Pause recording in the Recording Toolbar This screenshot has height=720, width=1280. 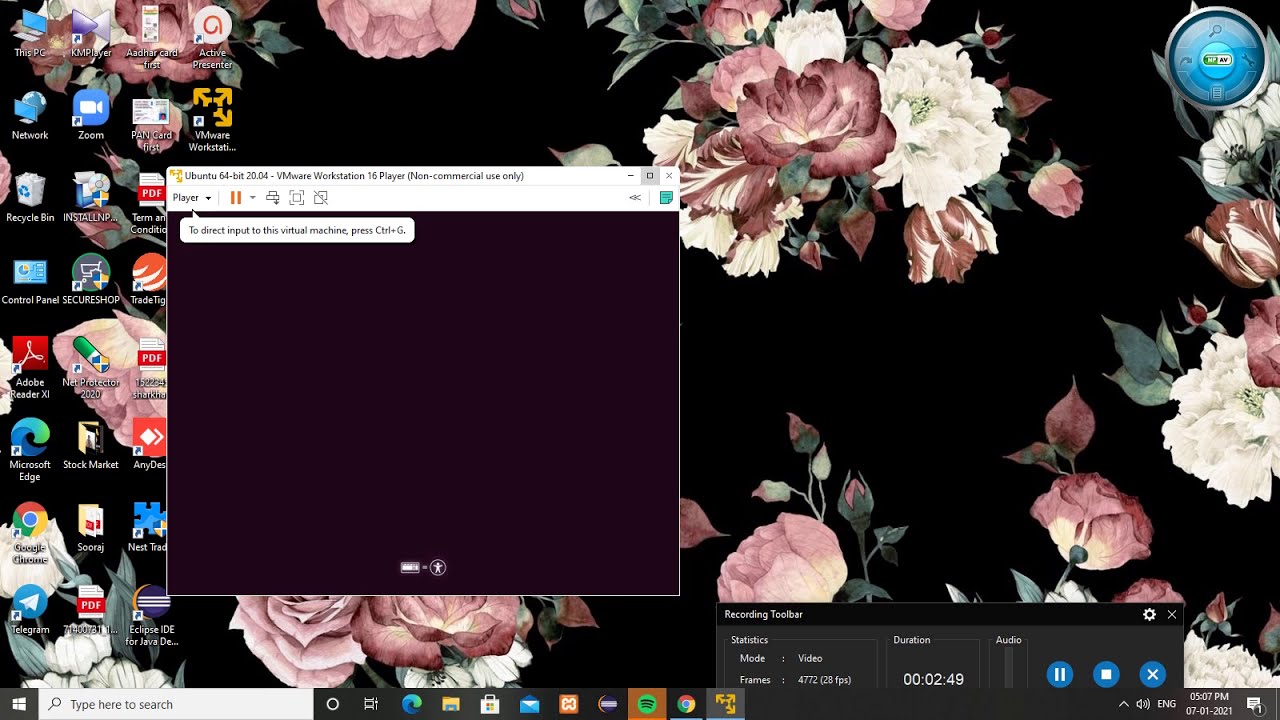click(1060, 675)
